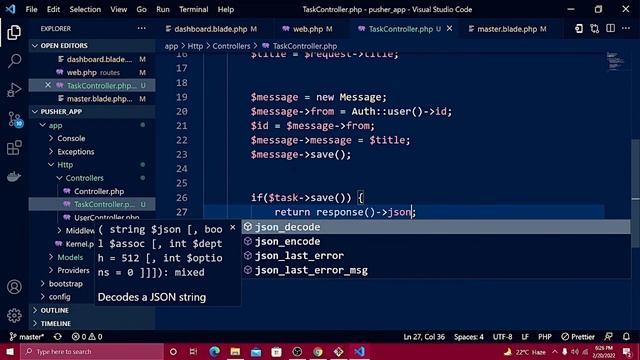Screen dimensions: 640x360
Task: Open the Extensions view
Action: coord(14,148)
